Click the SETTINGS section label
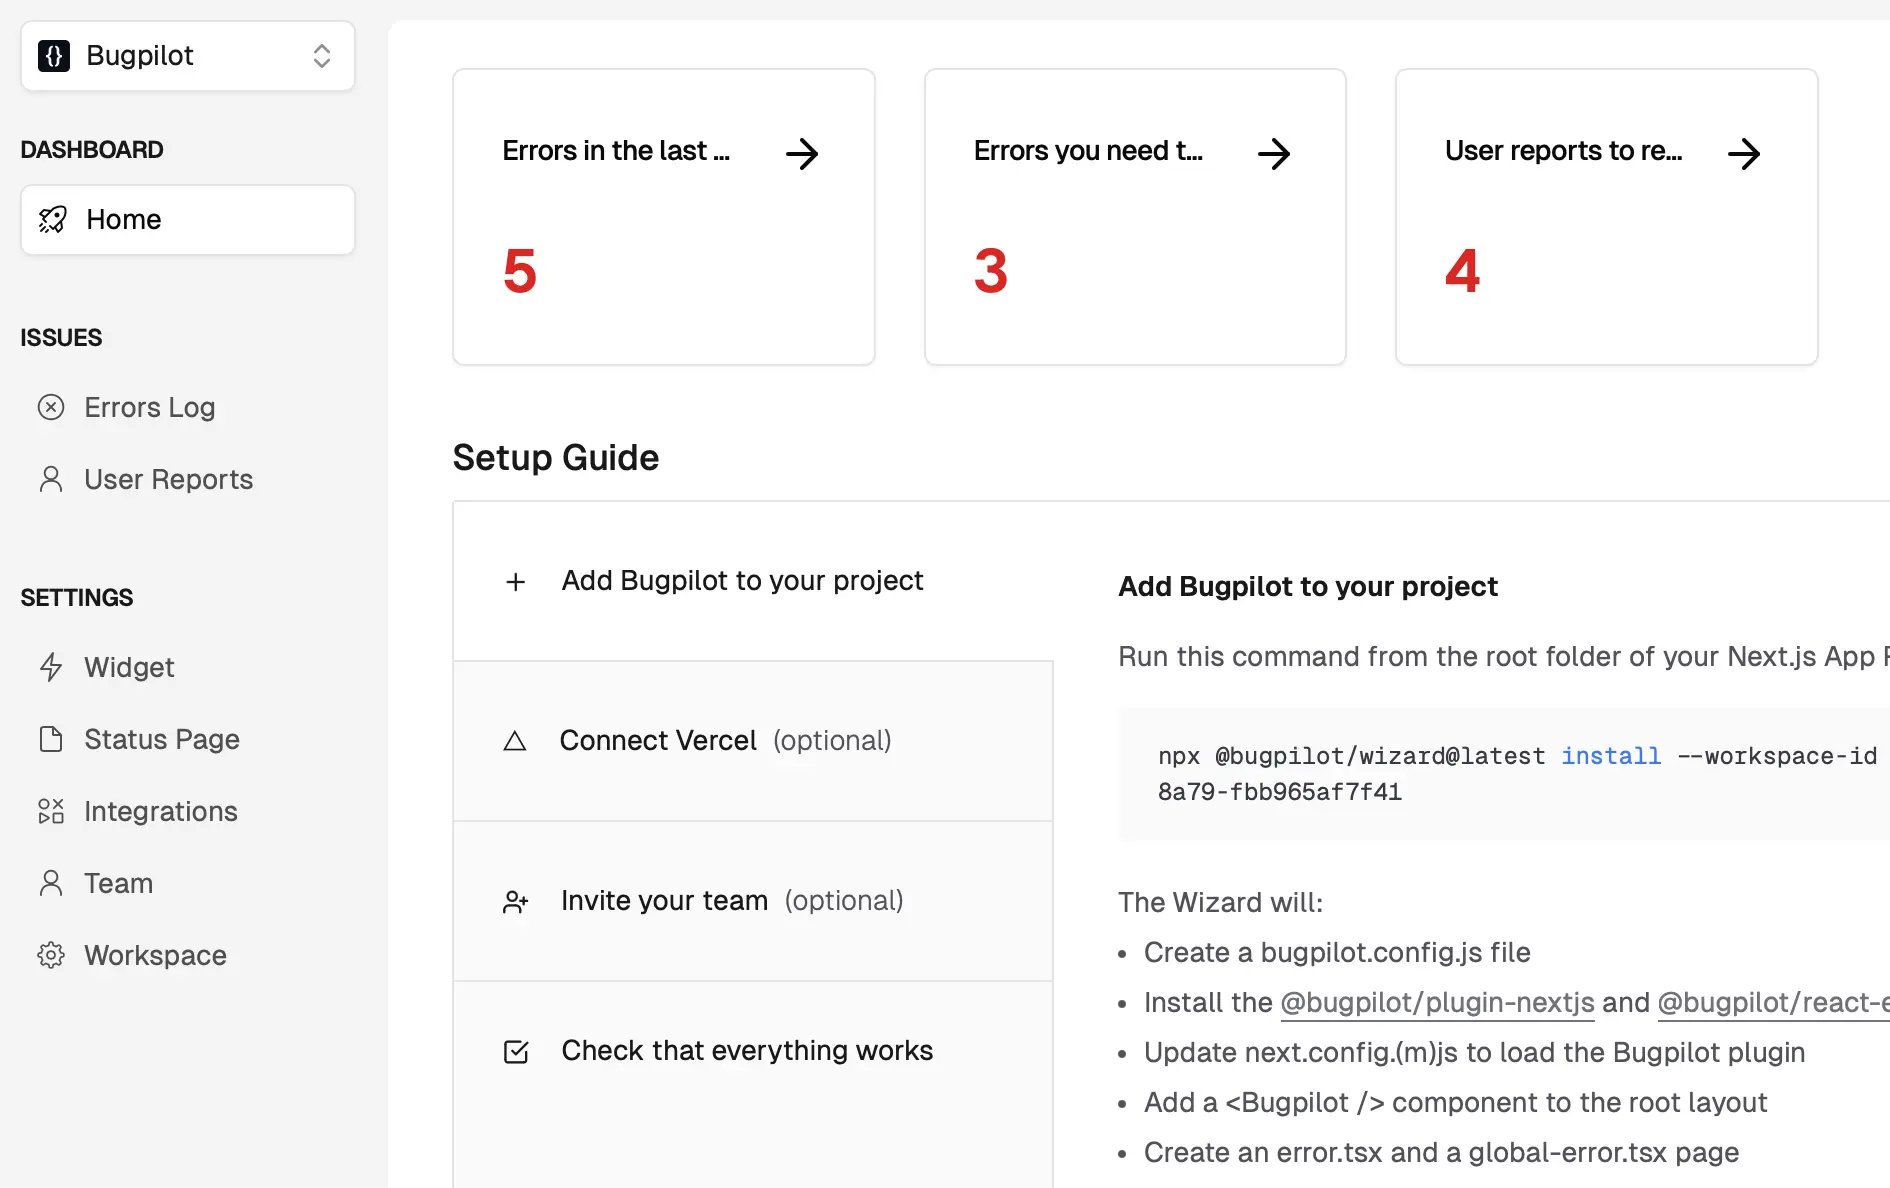The height and width of the screenshot is (1188, 1890). point(77,598)
